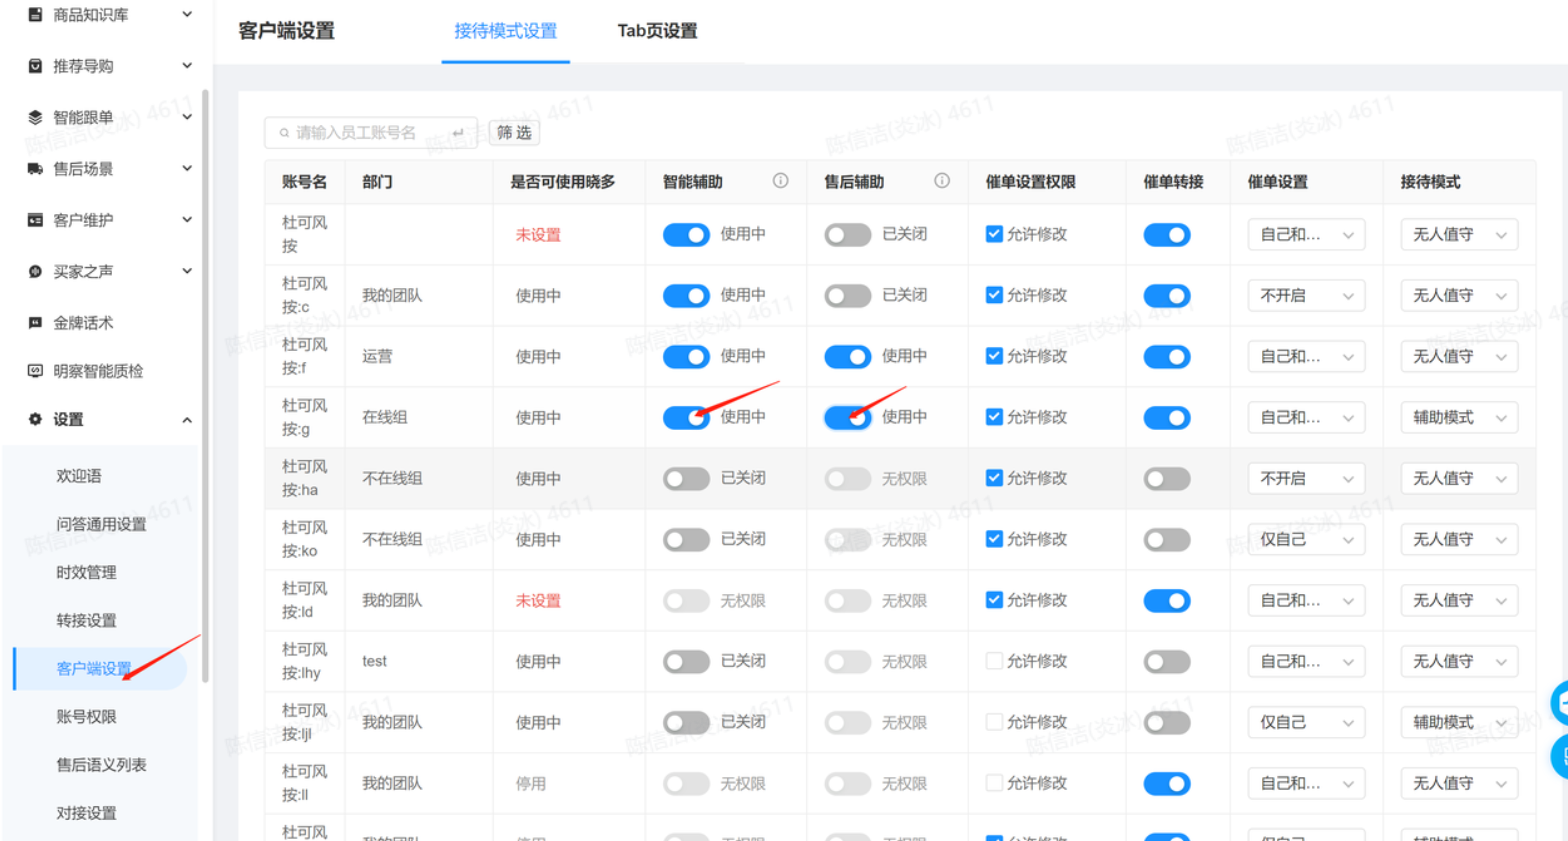Open 售后语义列表 menu item

point(101,765)
